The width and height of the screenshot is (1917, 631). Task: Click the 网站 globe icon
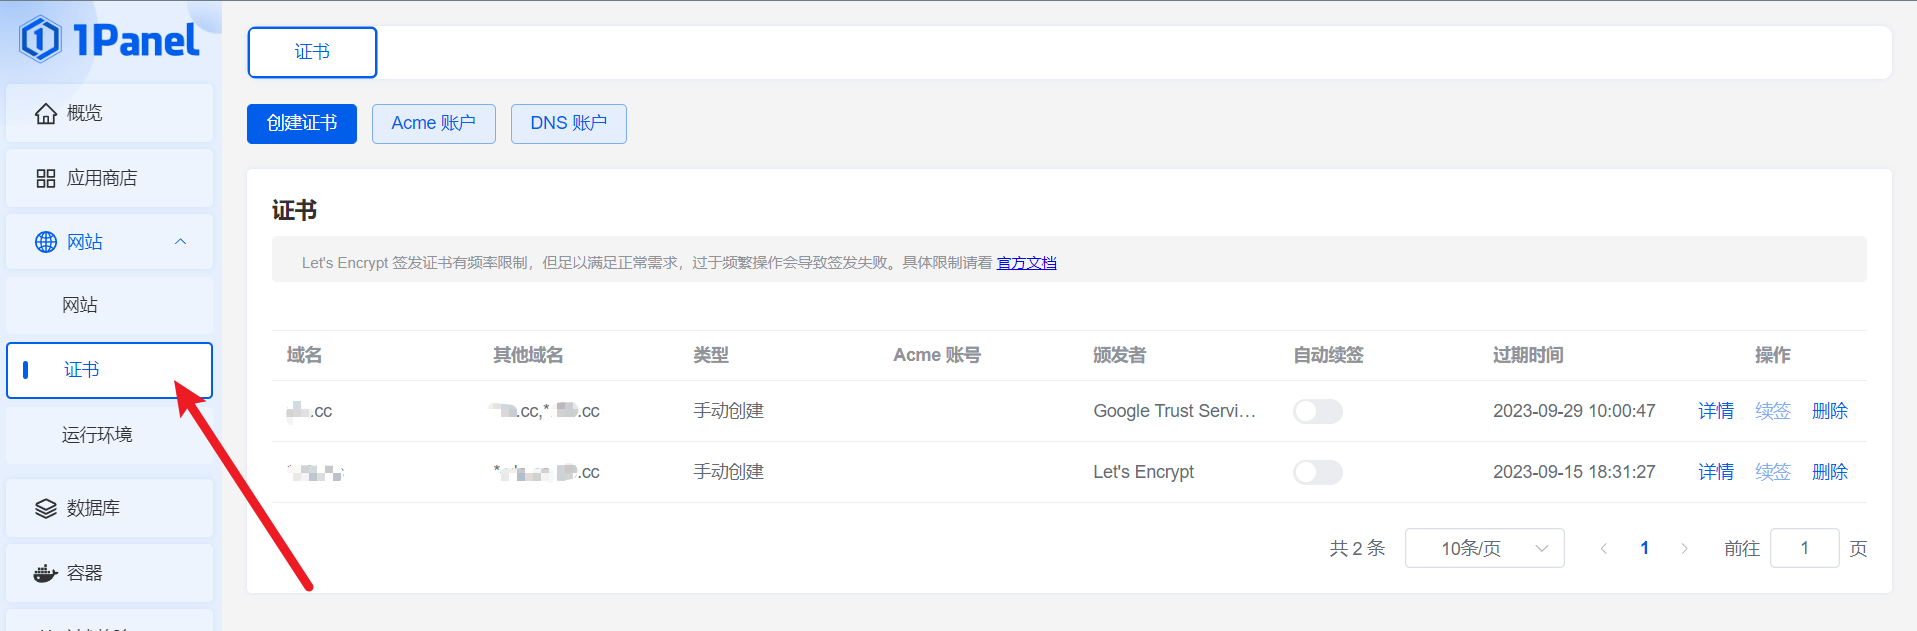click(x=46, y=242)
